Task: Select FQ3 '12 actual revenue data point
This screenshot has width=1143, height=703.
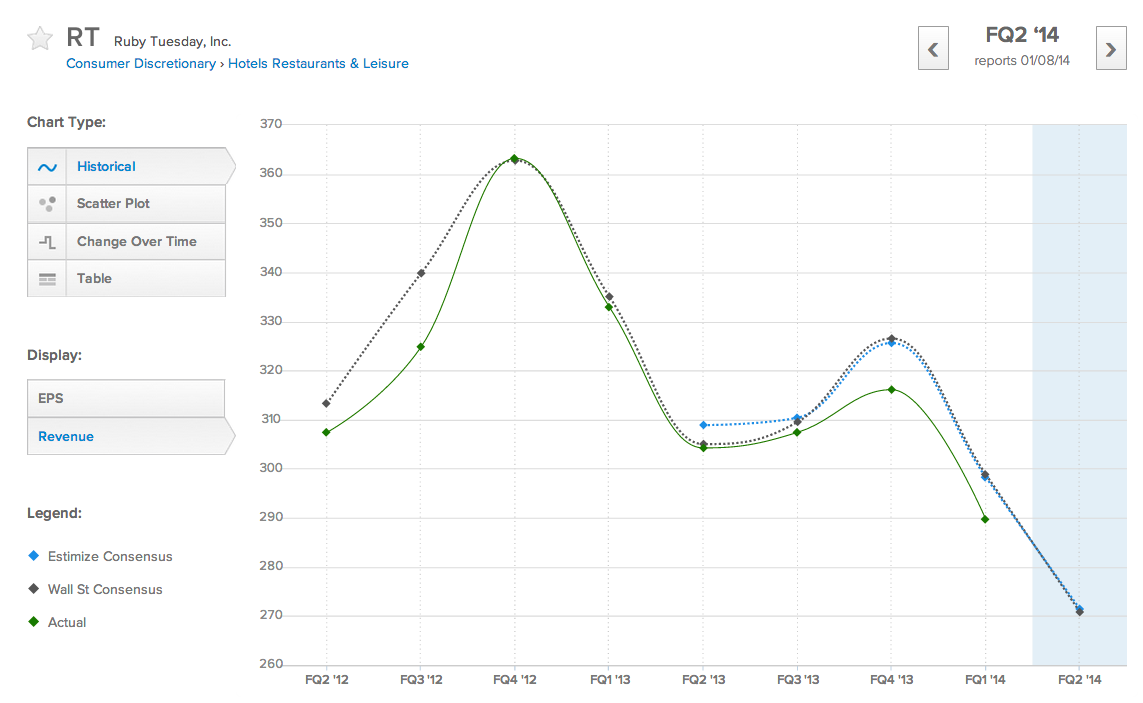Action: [x=421, y=346]
